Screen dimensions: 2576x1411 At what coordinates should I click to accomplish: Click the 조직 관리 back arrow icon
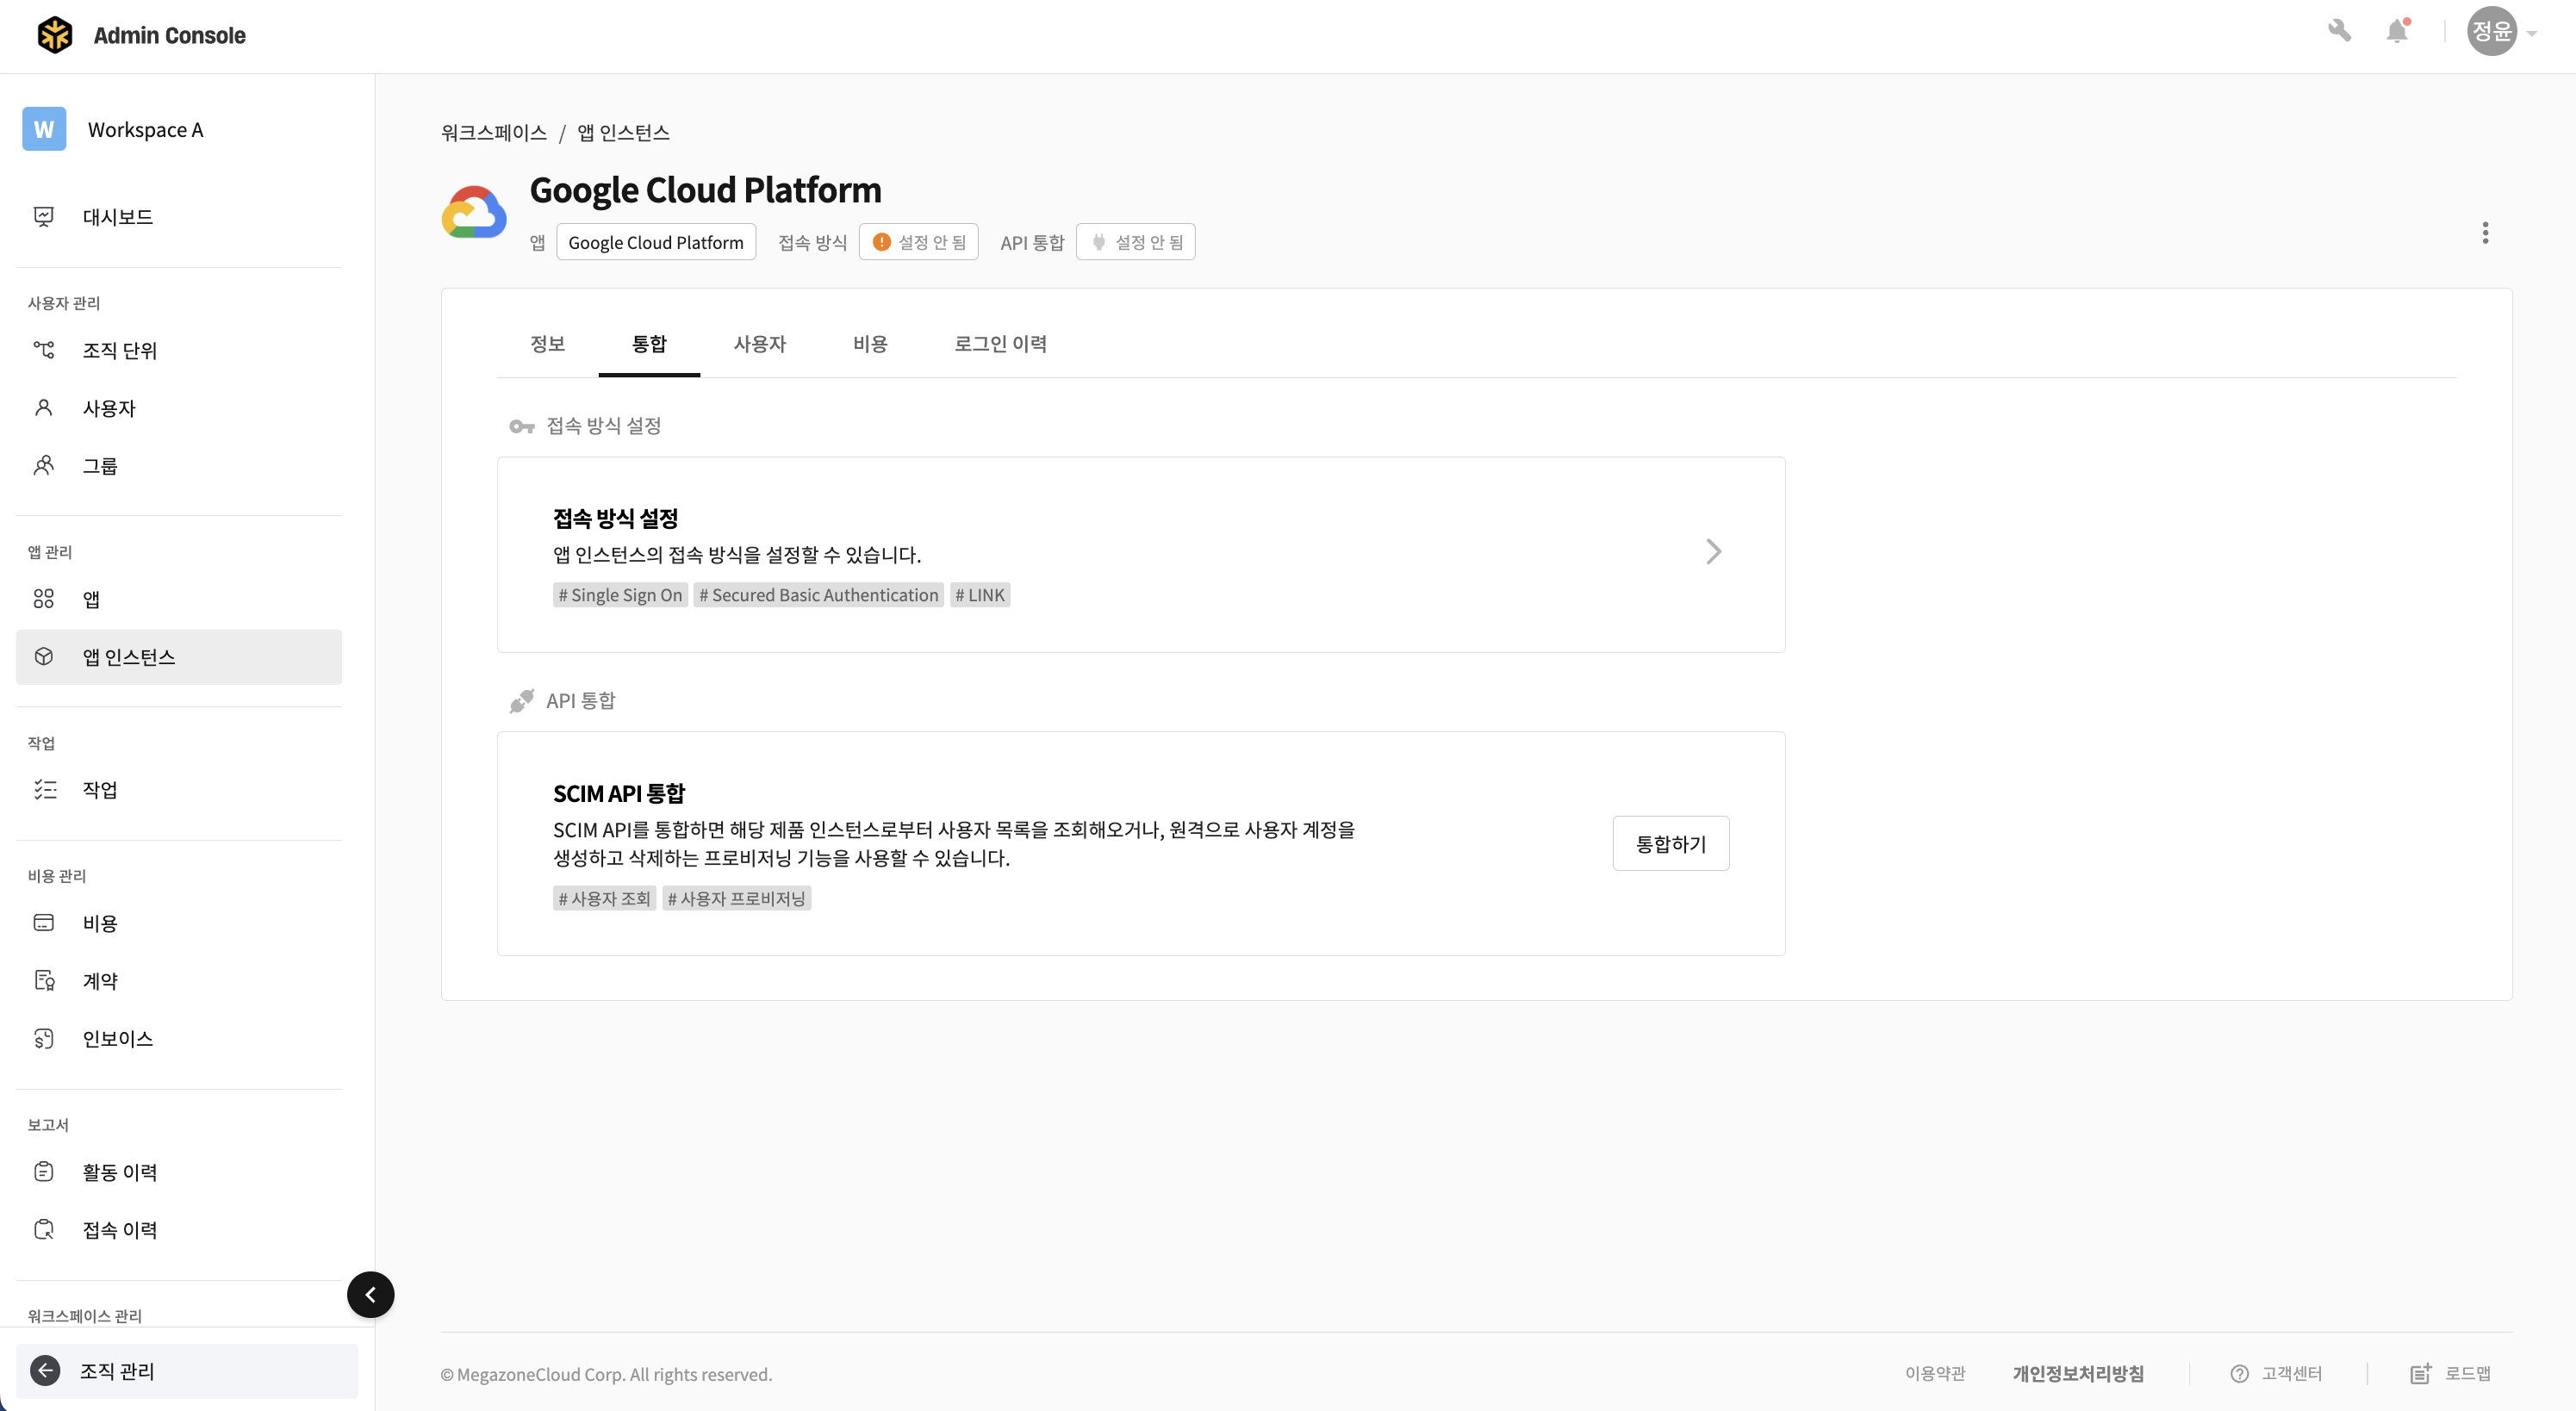(x=45, y=1370)
